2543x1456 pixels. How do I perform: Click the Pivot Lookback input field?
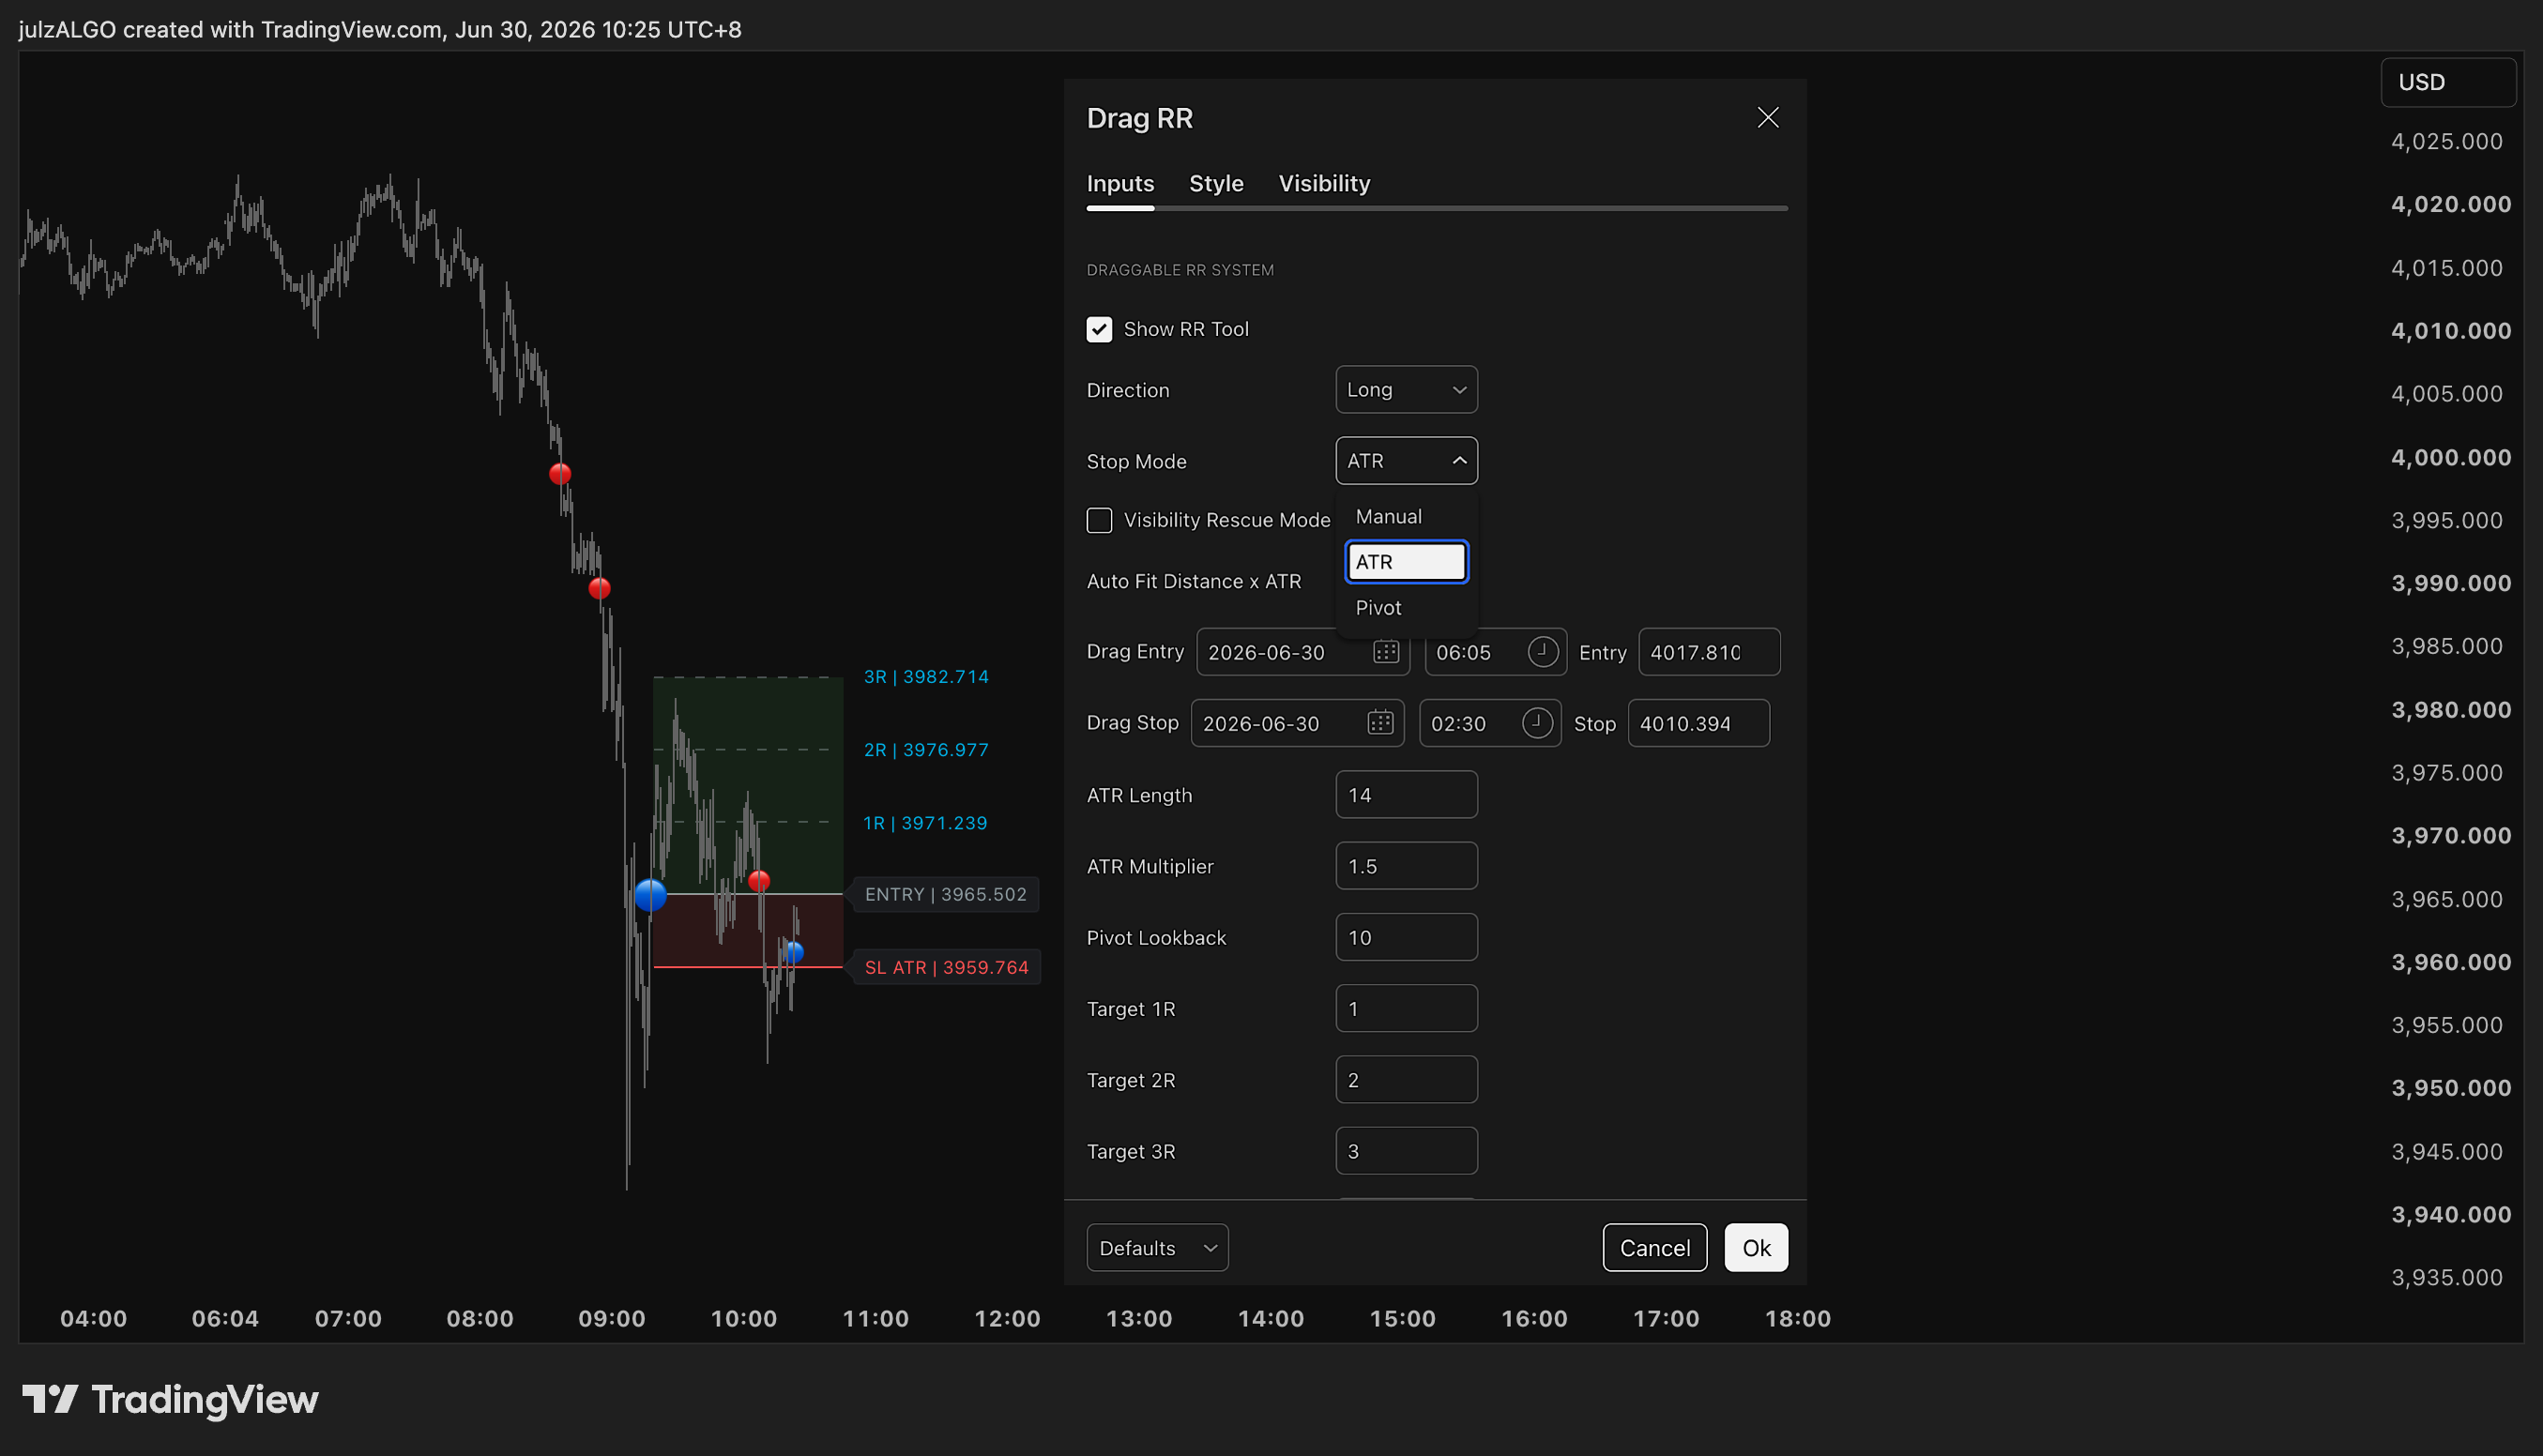(x=1406, y=937)
